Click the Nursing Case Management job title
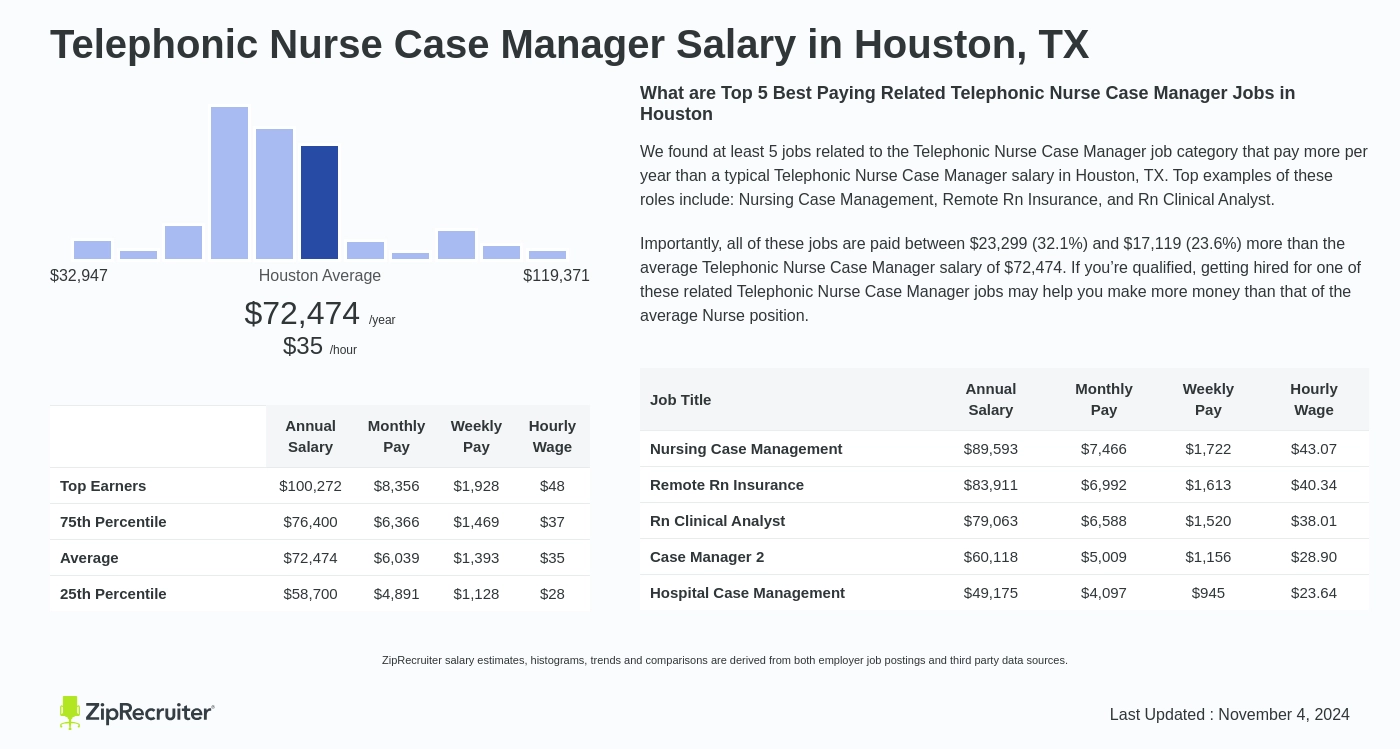Viewport: 1400px width, 749px height. pyautogui.click(x=746, y=448)
